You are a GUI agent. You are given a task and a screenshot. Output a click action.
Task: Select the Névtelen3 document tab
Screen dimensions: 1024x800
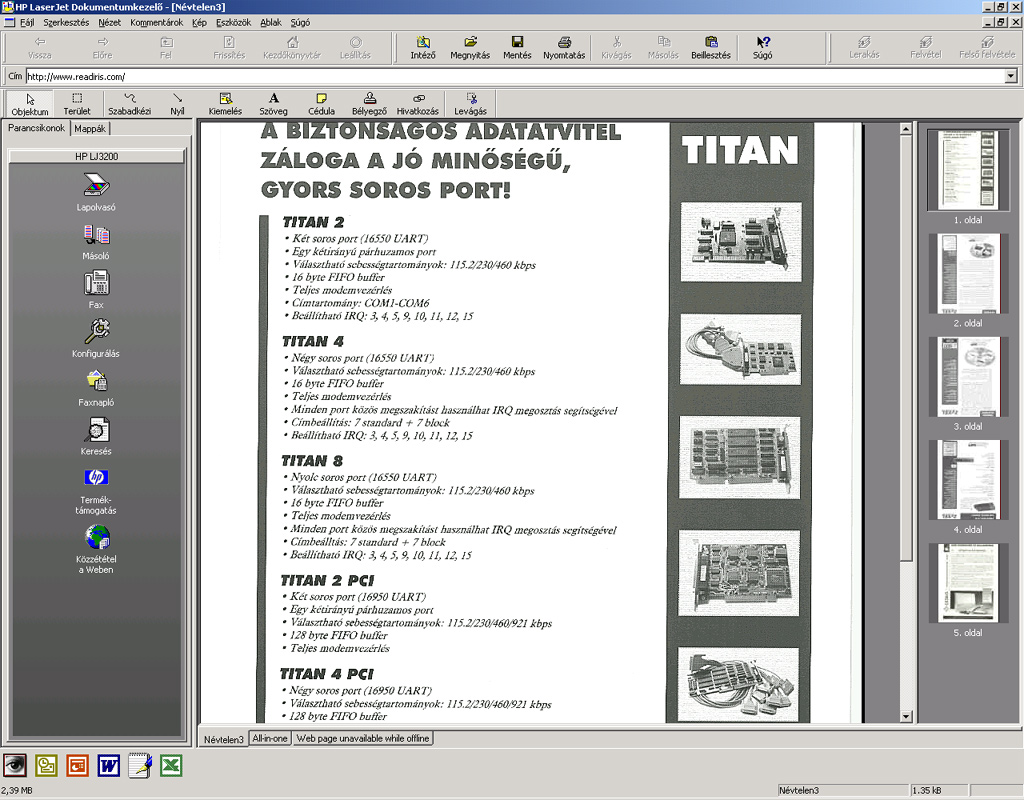223,739
